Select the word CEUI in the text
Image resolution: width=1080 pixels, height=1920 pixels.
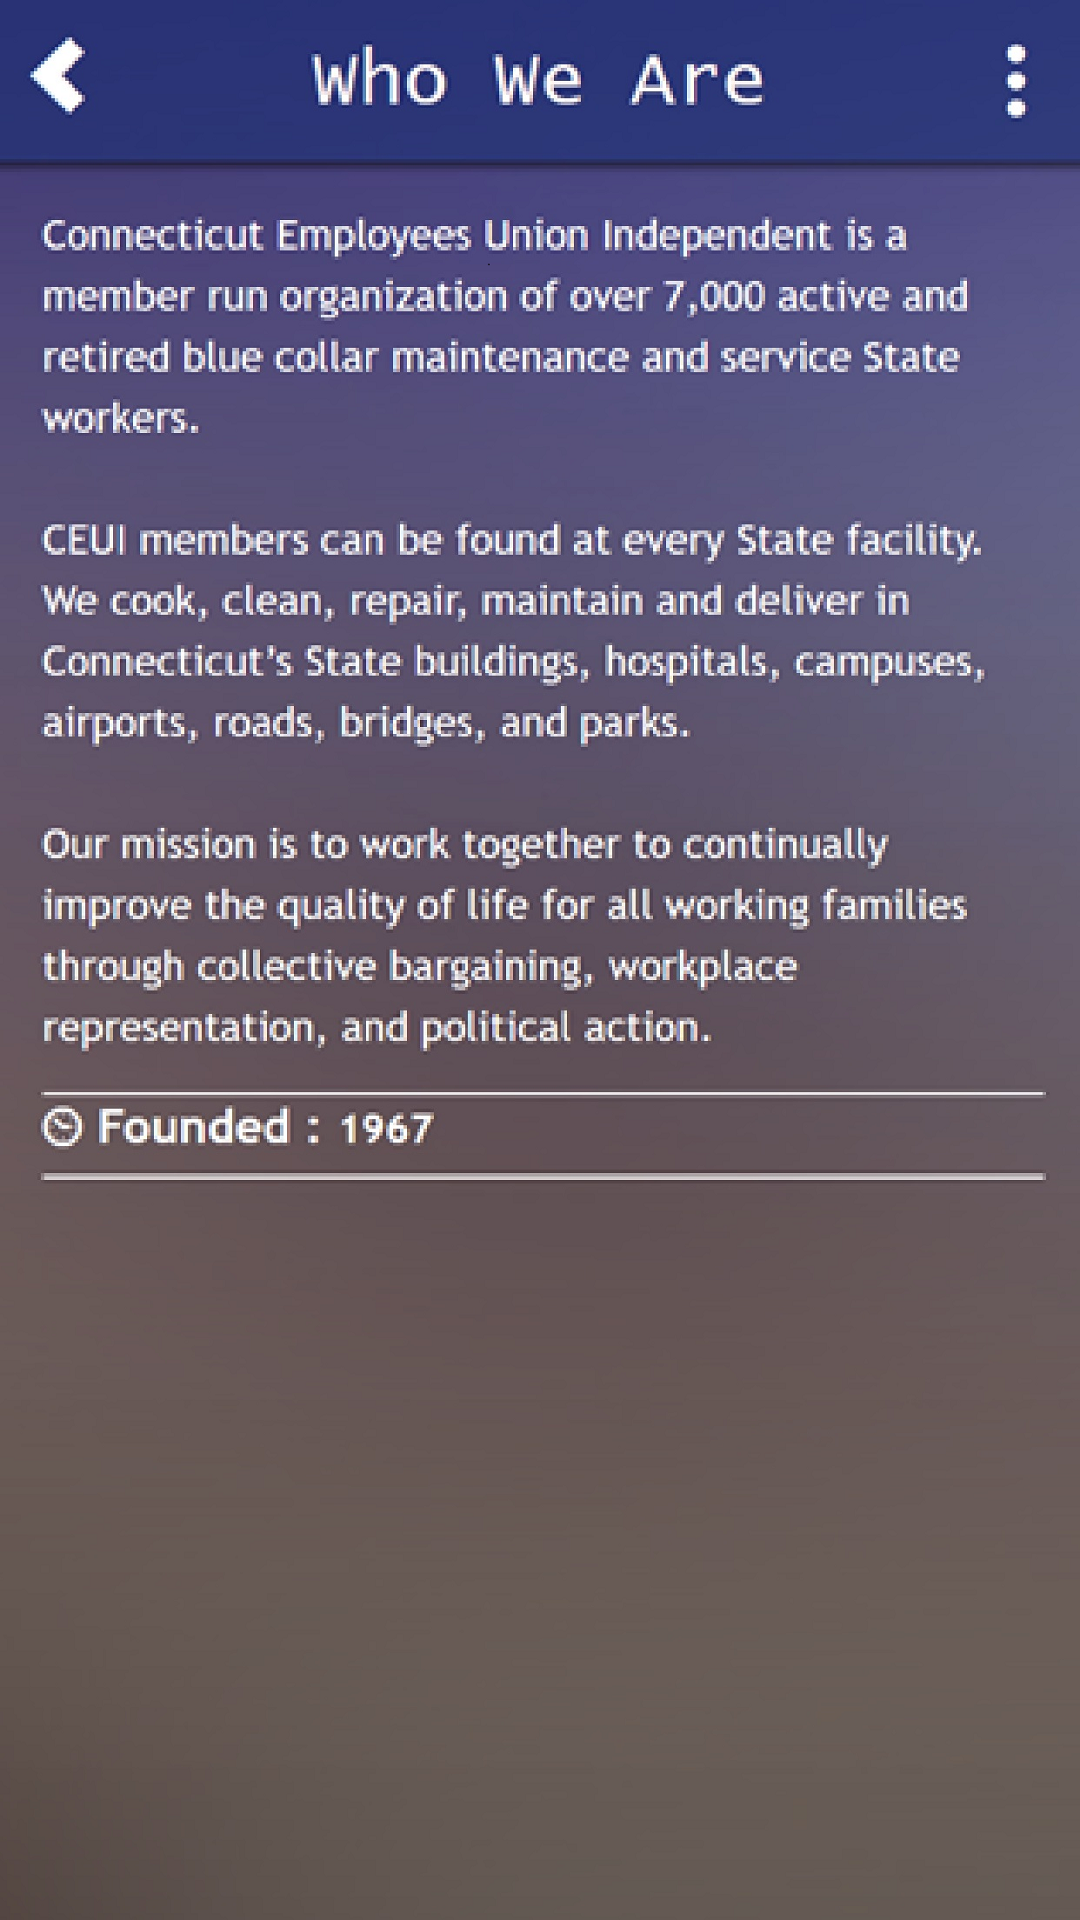pos(87,540)
